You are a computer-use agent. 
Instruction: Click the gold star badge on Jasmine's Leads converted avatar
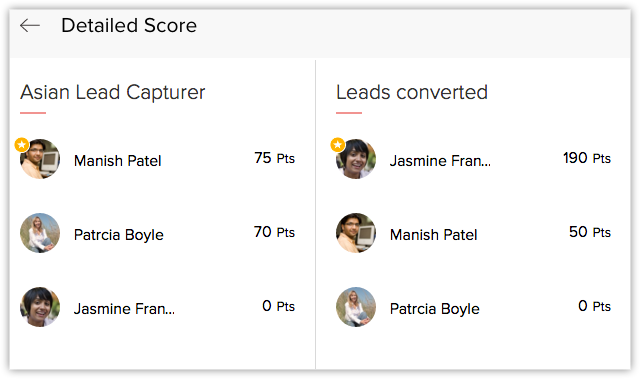coord(338,144)
